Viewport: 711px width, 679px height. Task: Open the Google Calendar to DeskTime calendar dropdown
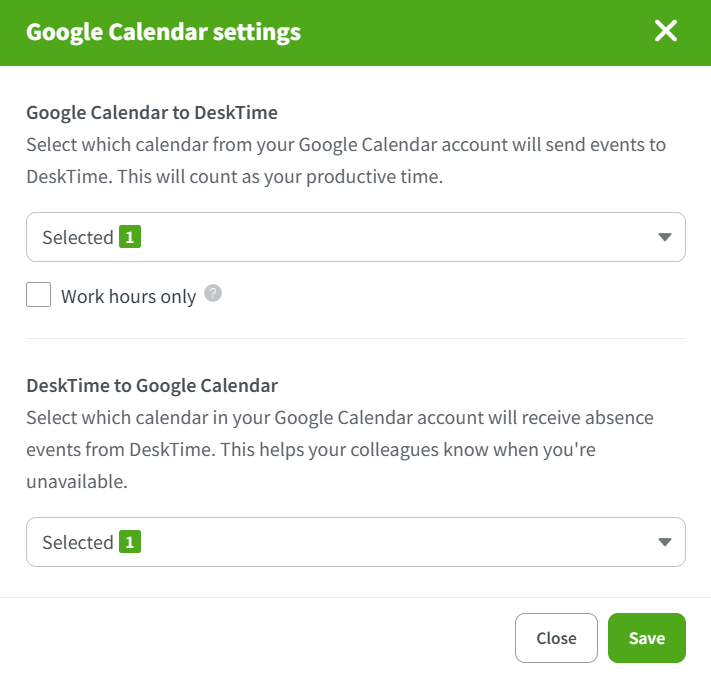tap(355, 237)
